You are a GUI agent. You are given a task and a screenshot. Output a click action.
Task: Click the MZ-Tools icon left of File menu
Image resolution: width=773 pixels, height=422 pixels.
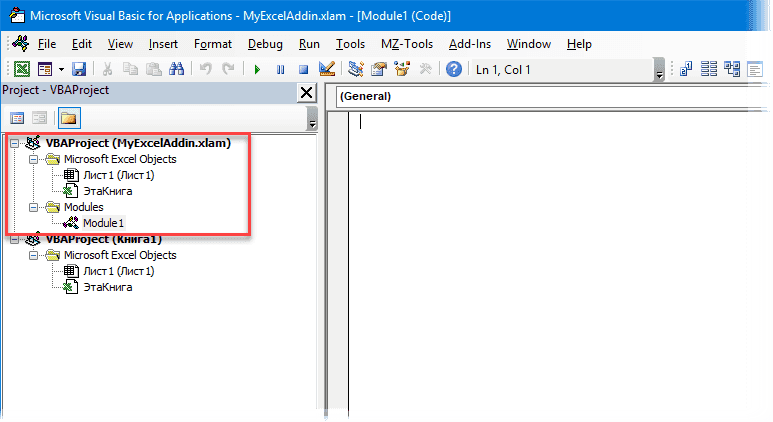[x=21, y=43]
